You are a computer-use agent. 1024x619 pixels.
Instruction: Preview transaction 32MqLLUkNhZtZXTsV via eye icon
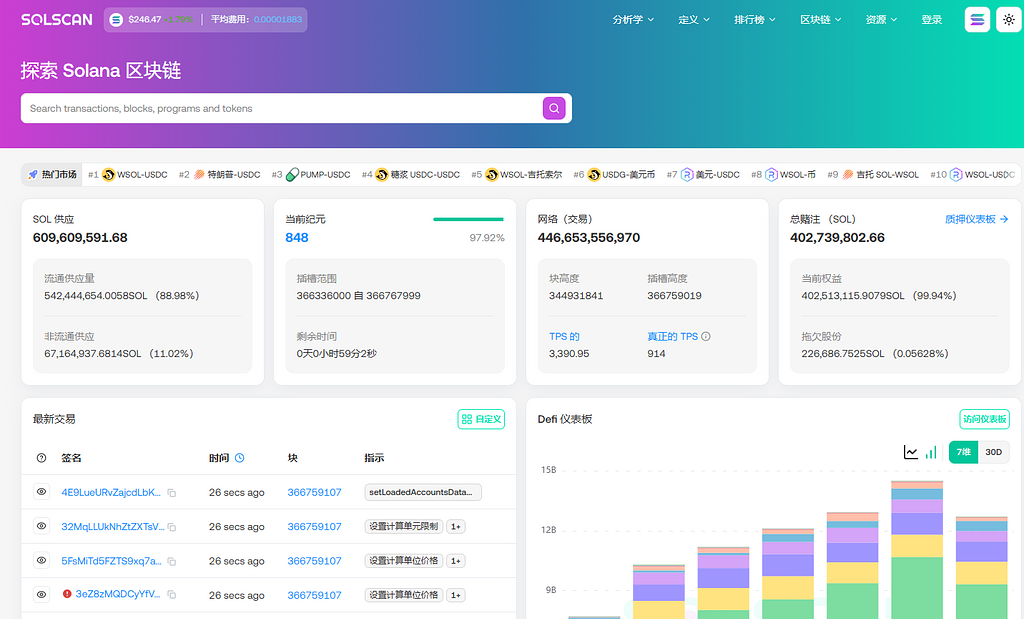click(41, 526)
